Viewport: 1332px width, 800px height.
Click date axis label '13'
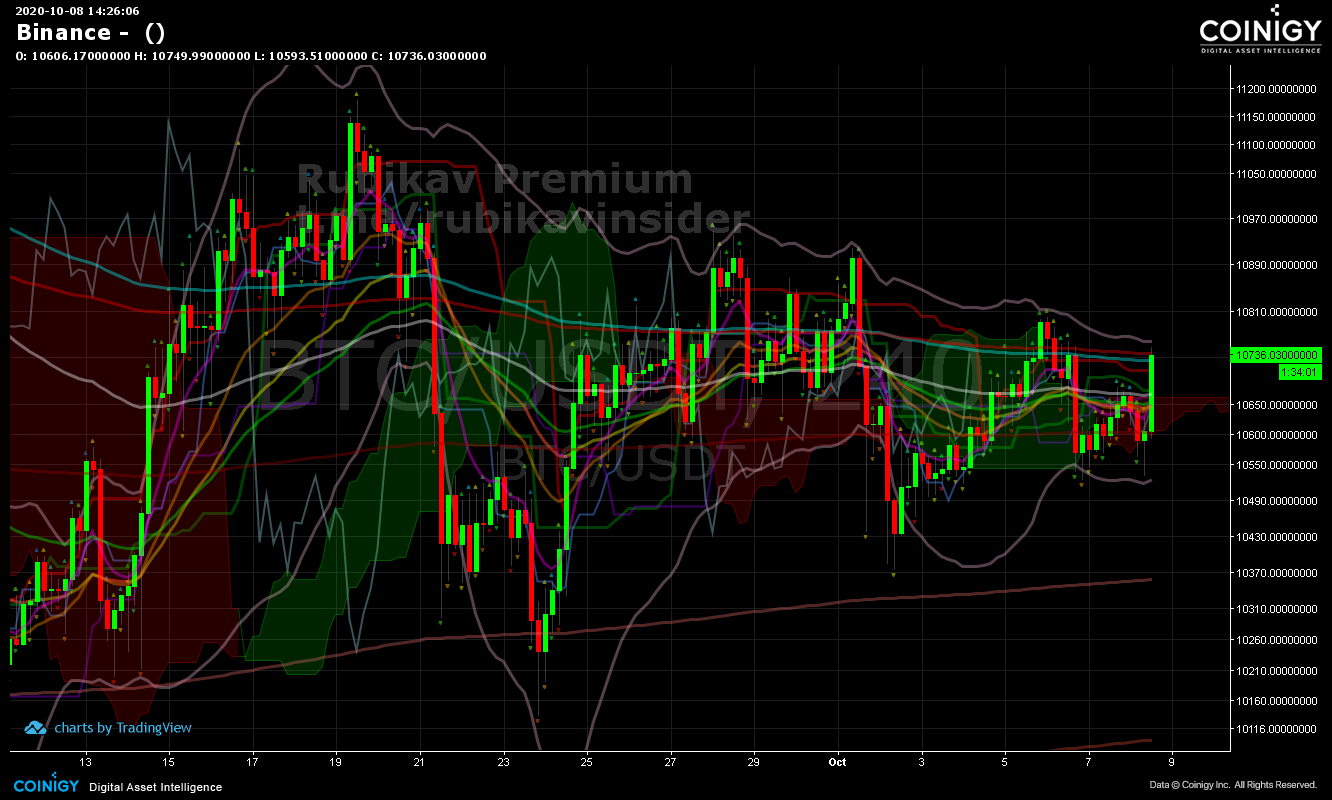(x=86, y=760)
